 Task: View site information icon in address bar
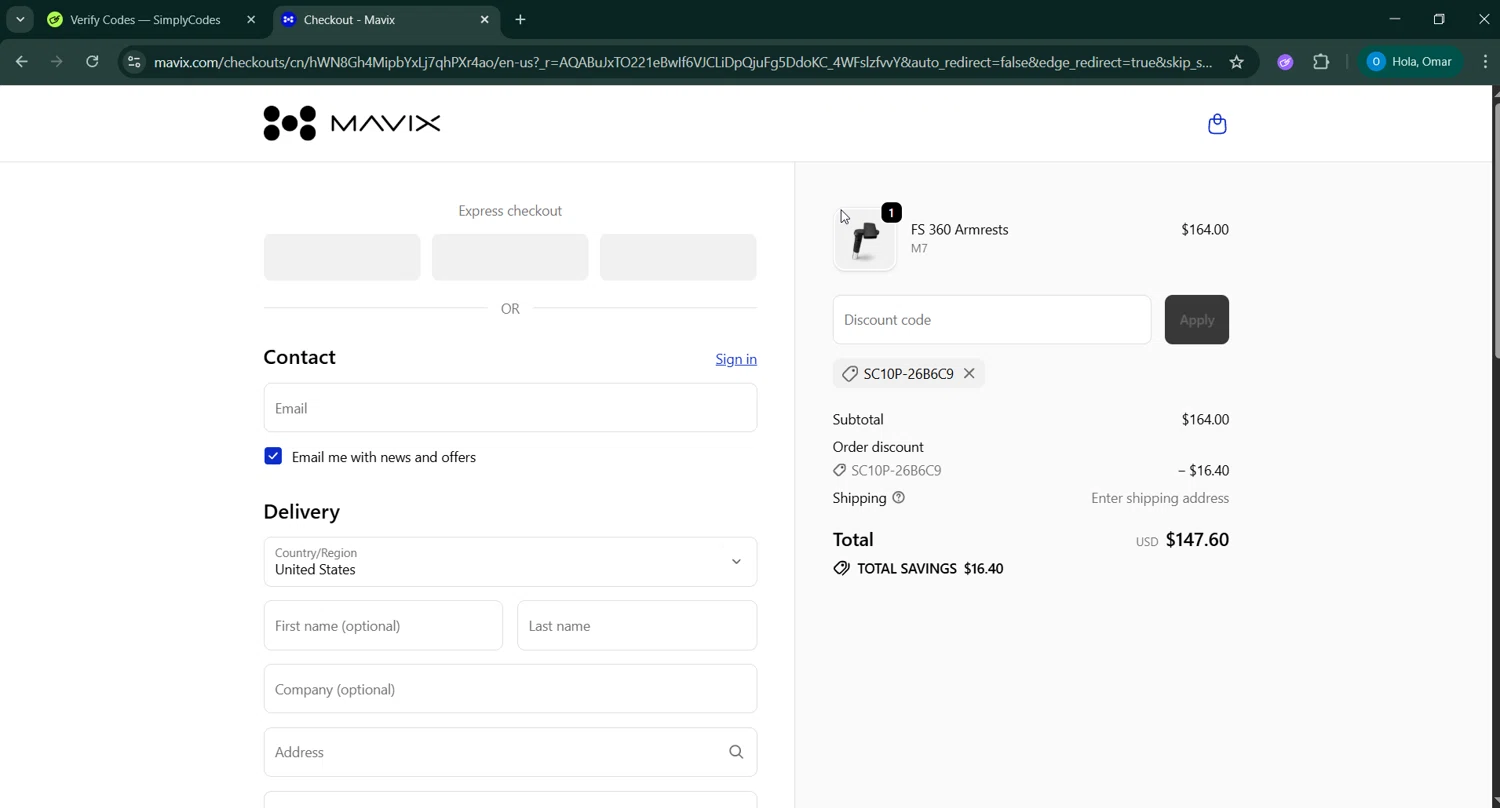point(134,62)
